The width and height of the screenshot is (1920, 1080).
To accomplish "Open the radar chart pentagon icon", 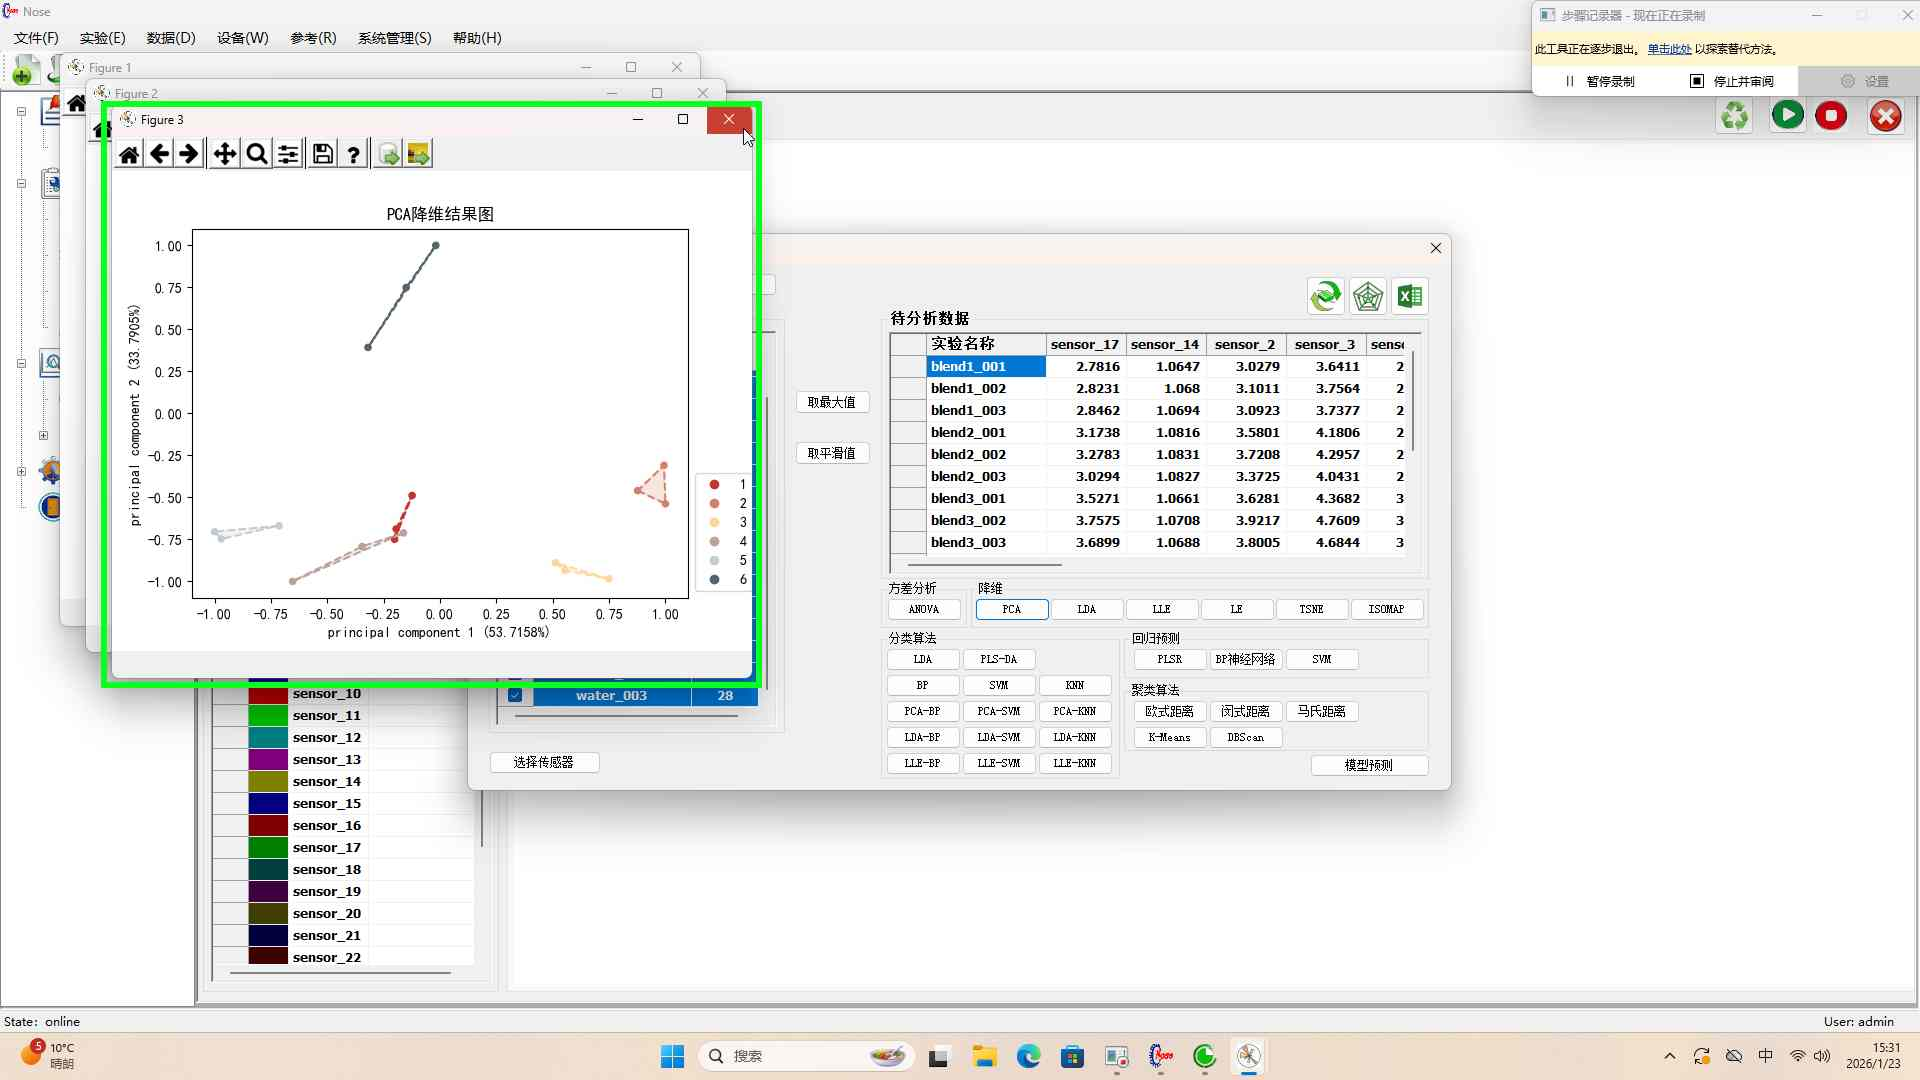I will (1367, 296).
